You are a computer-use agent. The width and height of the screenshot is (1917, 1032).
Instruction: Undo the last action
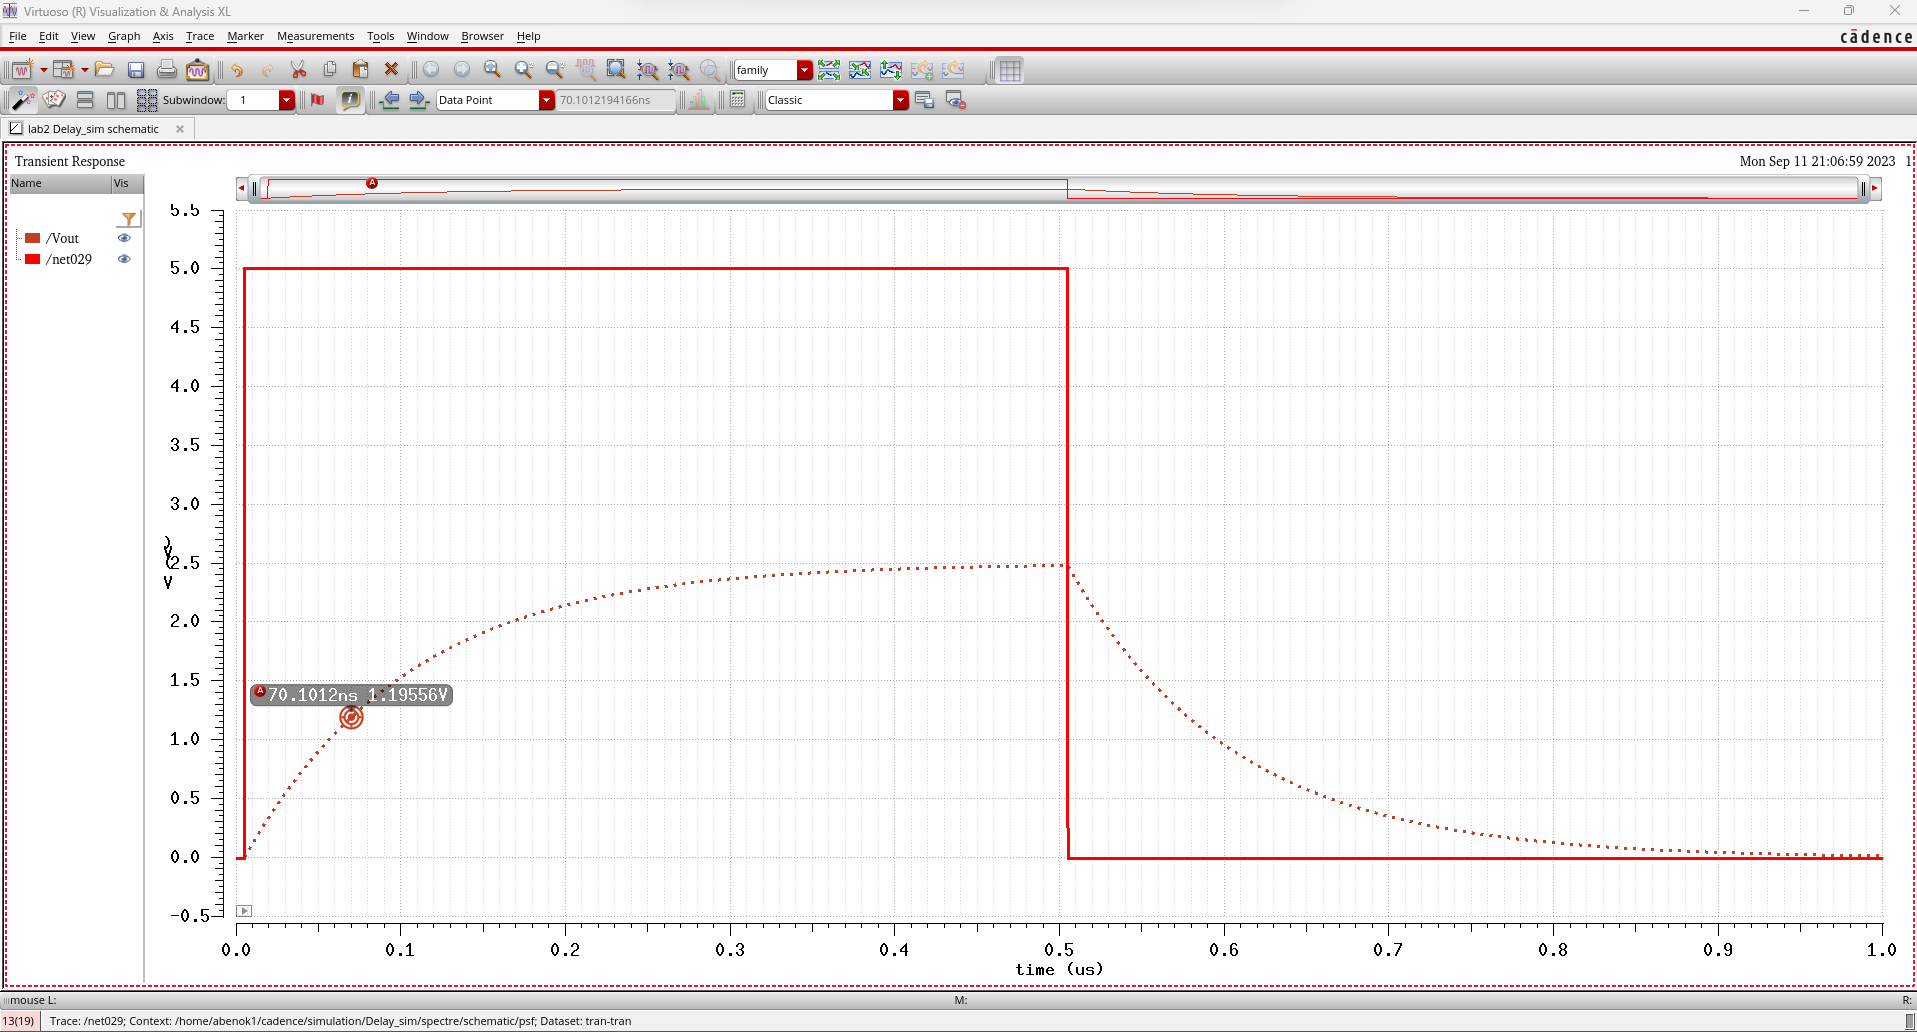[237, 70]
